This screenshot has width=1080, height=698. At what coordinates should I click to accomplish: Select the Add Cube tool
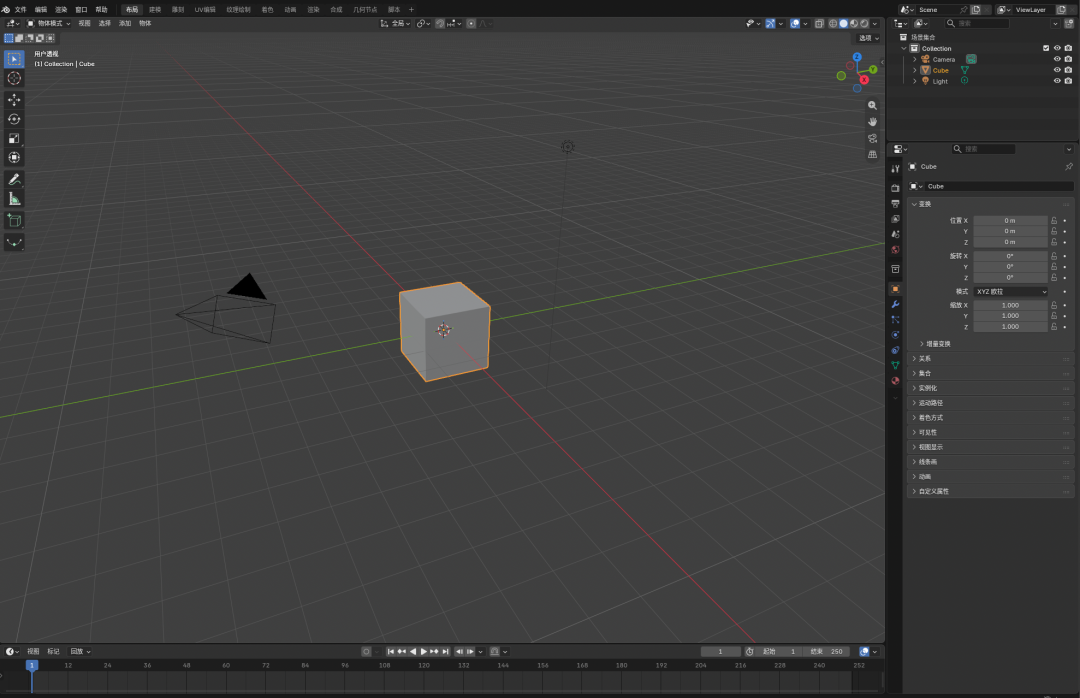tap(14, 220)
